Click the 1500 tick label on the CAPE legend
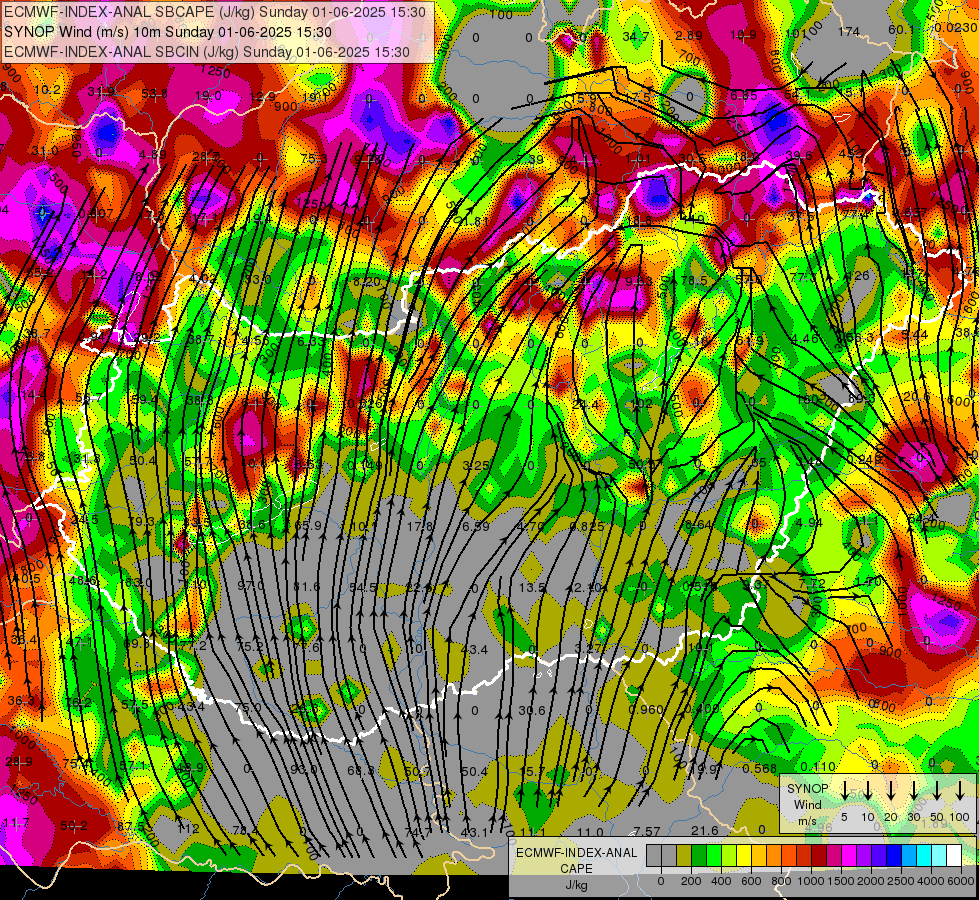The height and width of the screenshot is (900, 979). tap(841, 881)
